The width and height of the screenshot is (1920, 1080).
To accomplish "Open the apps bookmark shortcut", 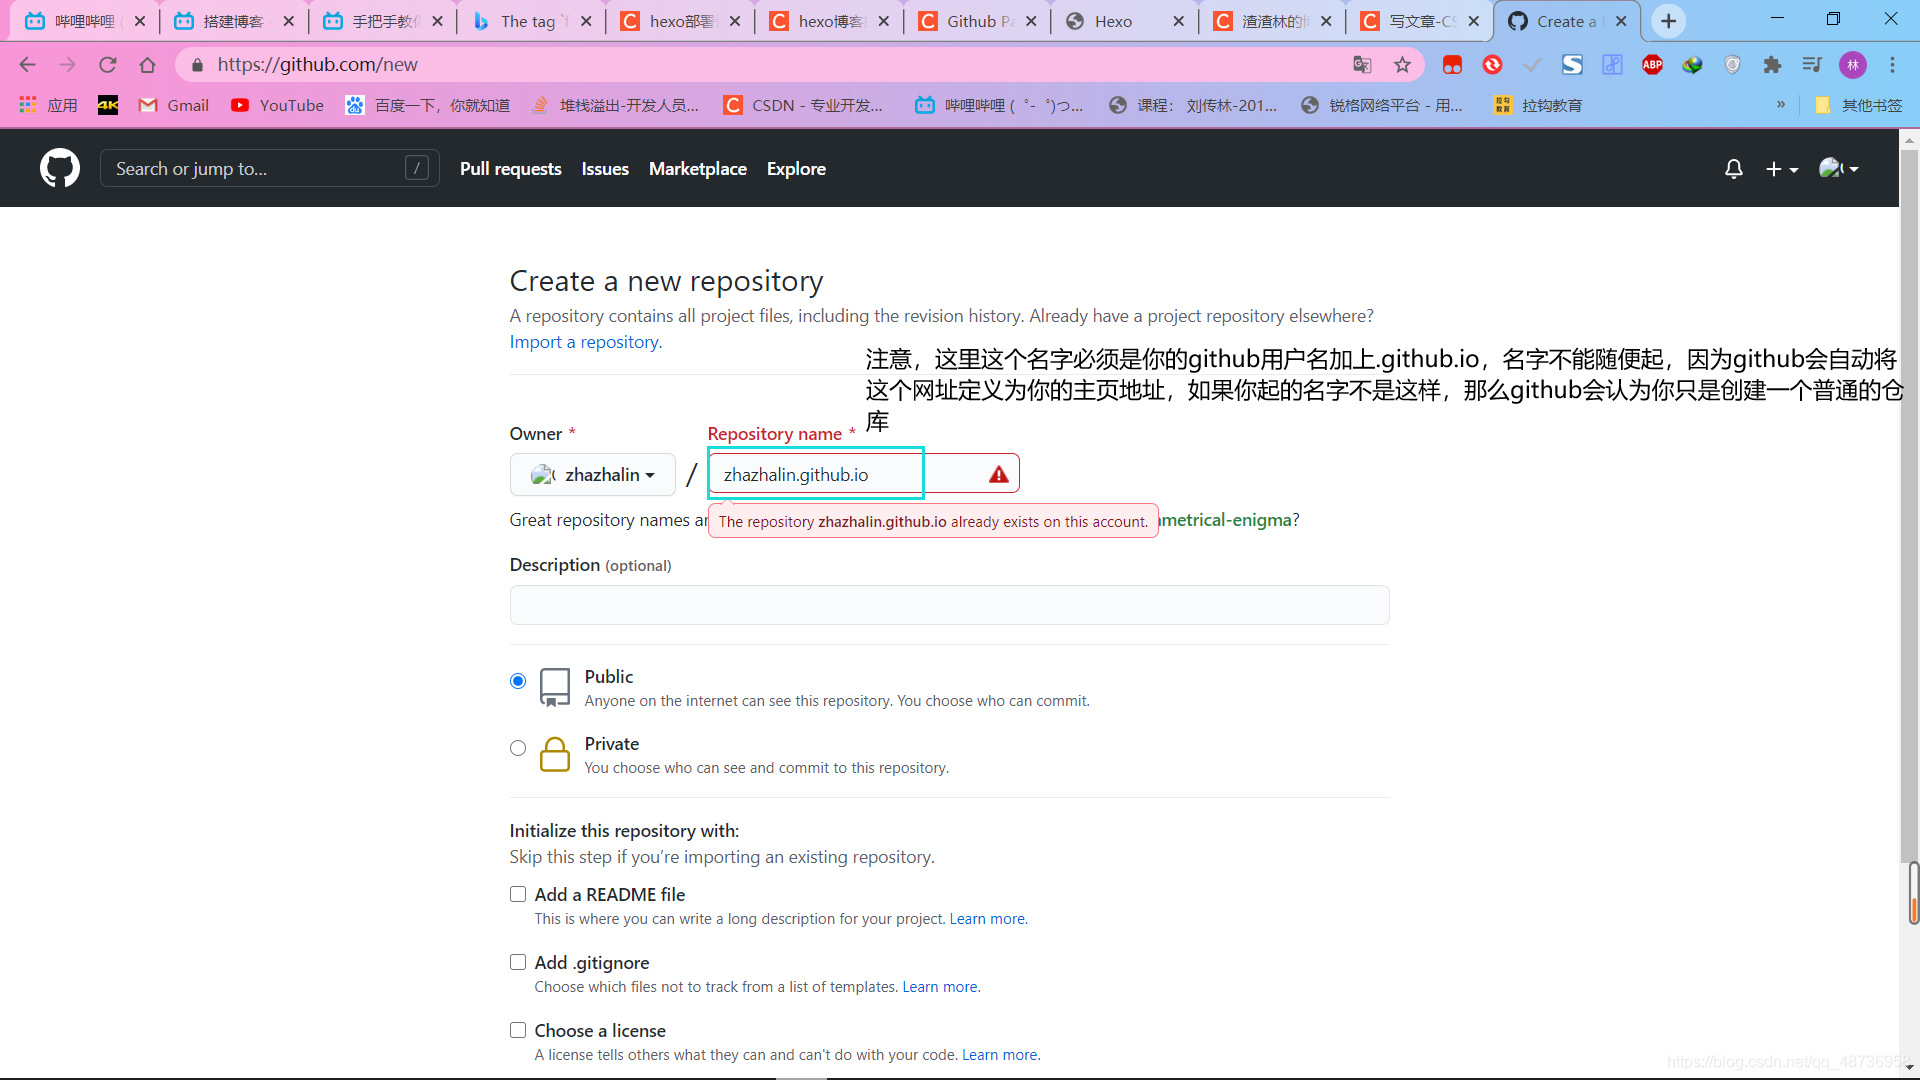I will tap(48, 105).
